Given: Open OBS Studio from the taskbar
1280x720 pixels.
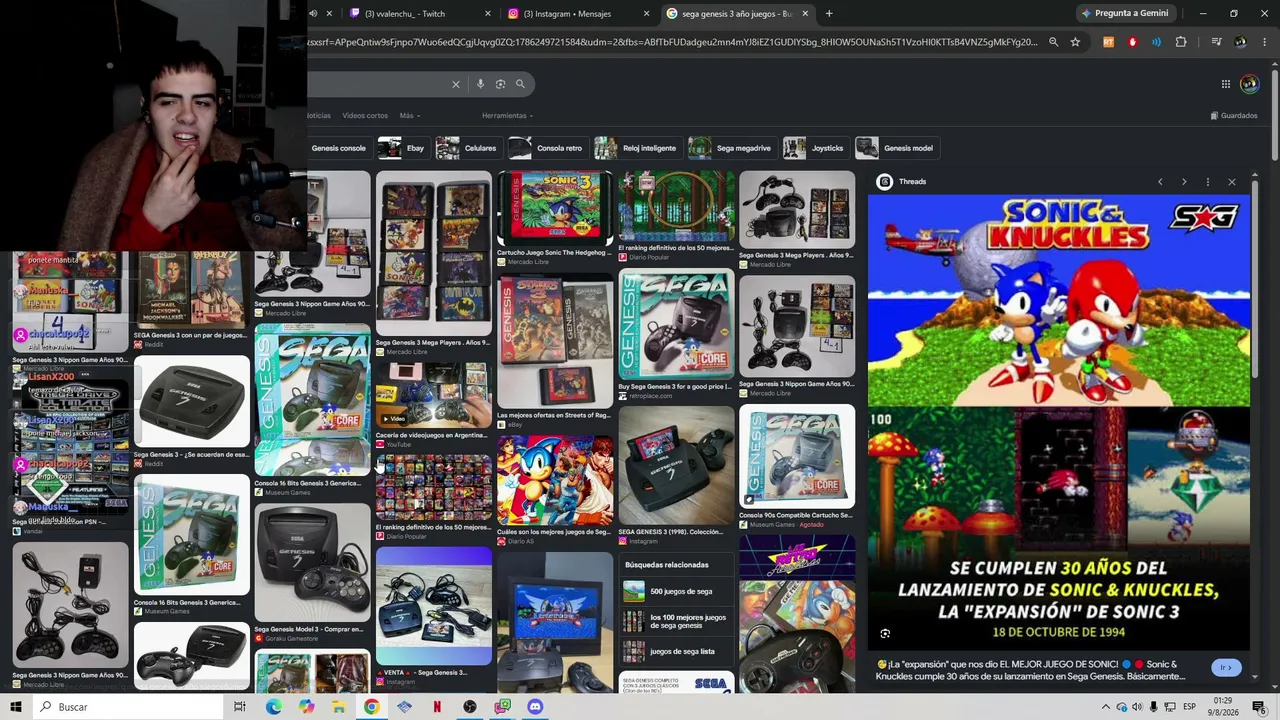Looking at the screenshot, I should (x=470, y=707).
